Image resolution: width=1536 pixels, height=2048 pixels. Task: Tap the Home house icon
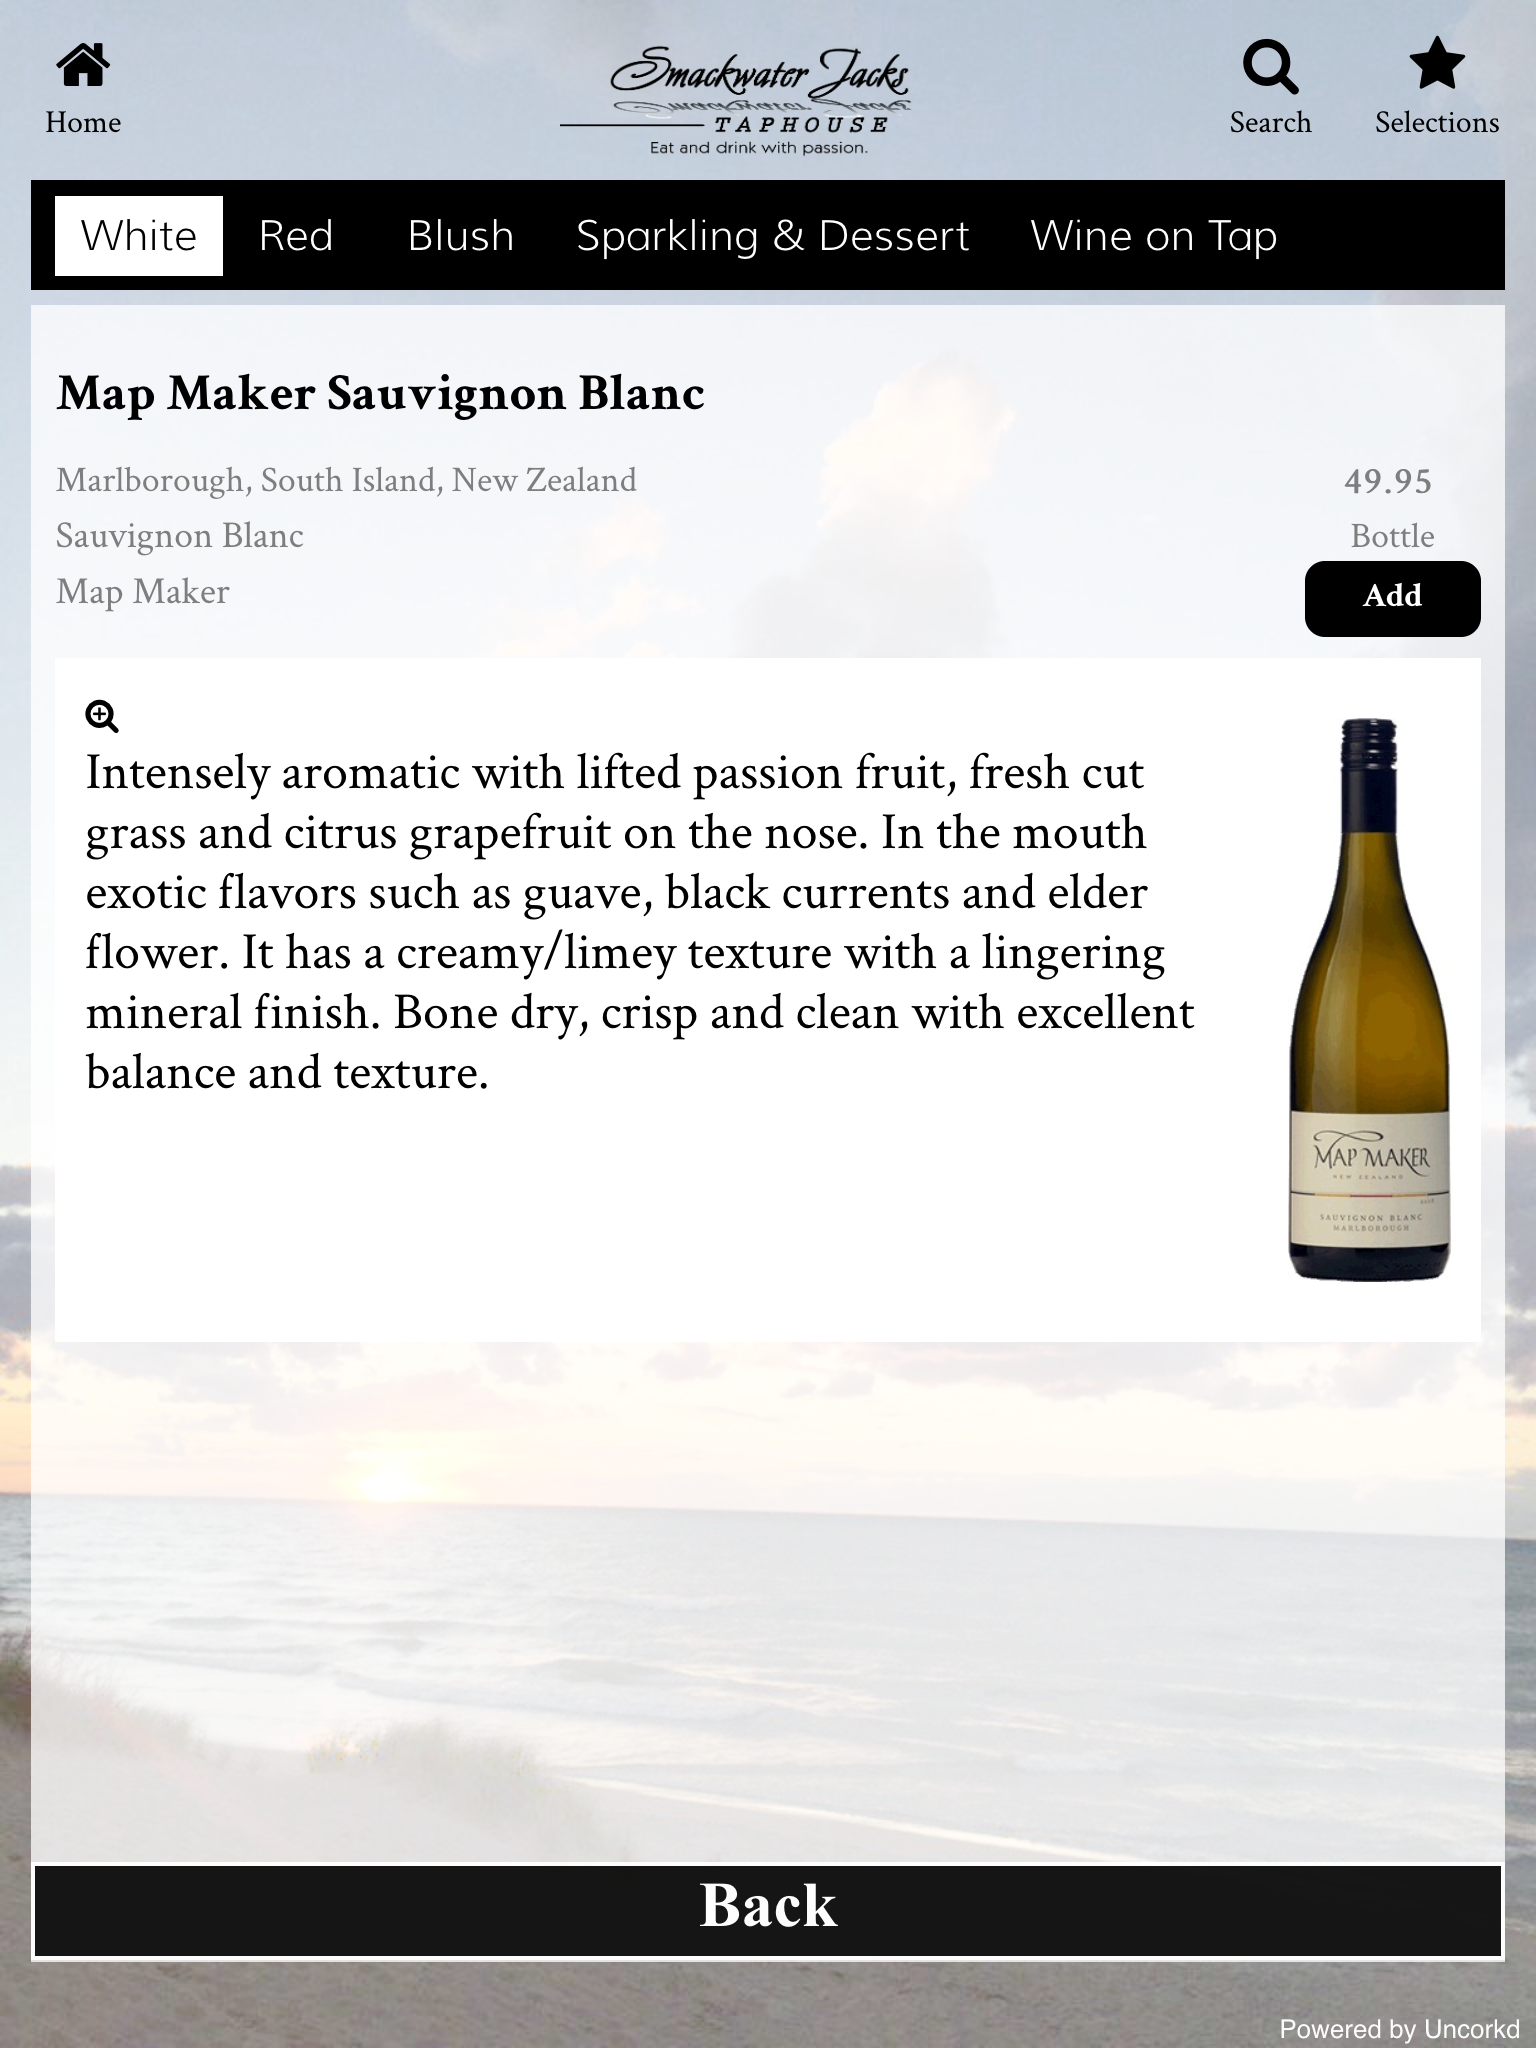(x=83, y=65)
